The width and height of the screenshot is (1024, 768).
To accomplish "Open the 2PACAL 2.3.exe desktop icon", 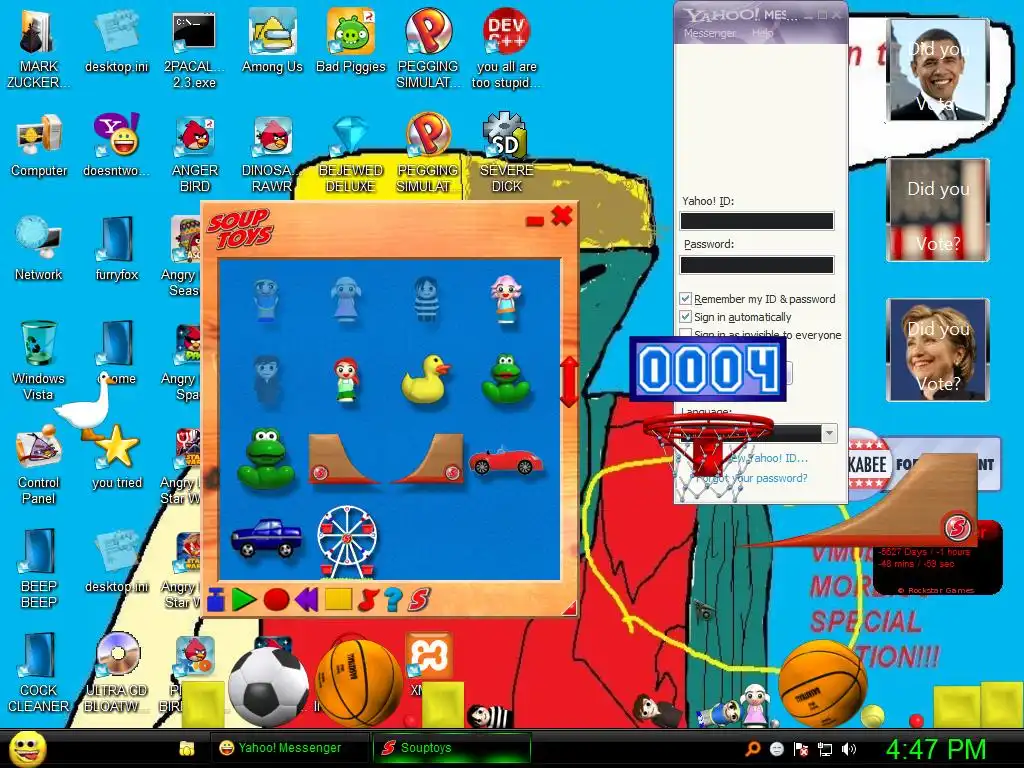I will pos(195,51).
